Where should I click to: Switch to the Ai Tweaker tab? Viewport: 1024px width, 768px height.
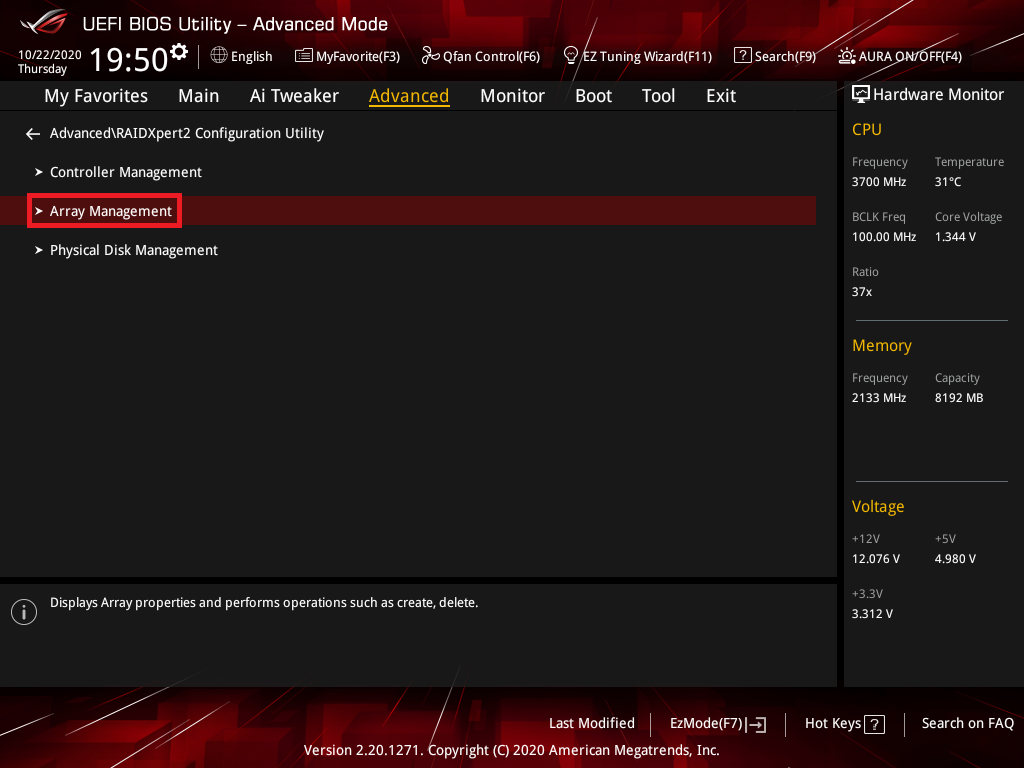[294, 96]
